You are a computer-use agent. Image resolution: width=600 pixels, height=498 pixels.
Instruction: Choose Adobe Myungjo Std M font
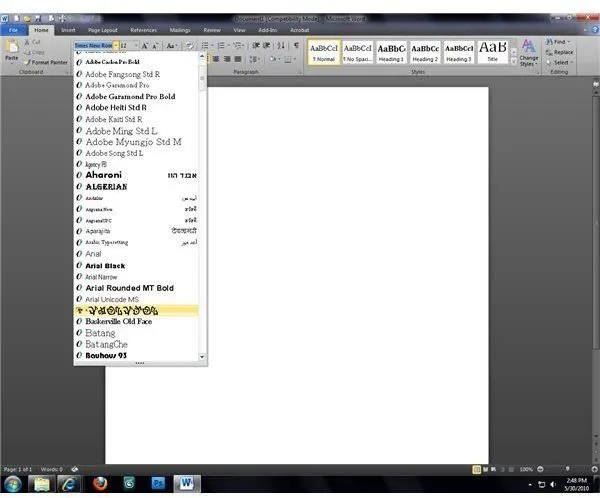pyautogui.click(x=136, y=142)
